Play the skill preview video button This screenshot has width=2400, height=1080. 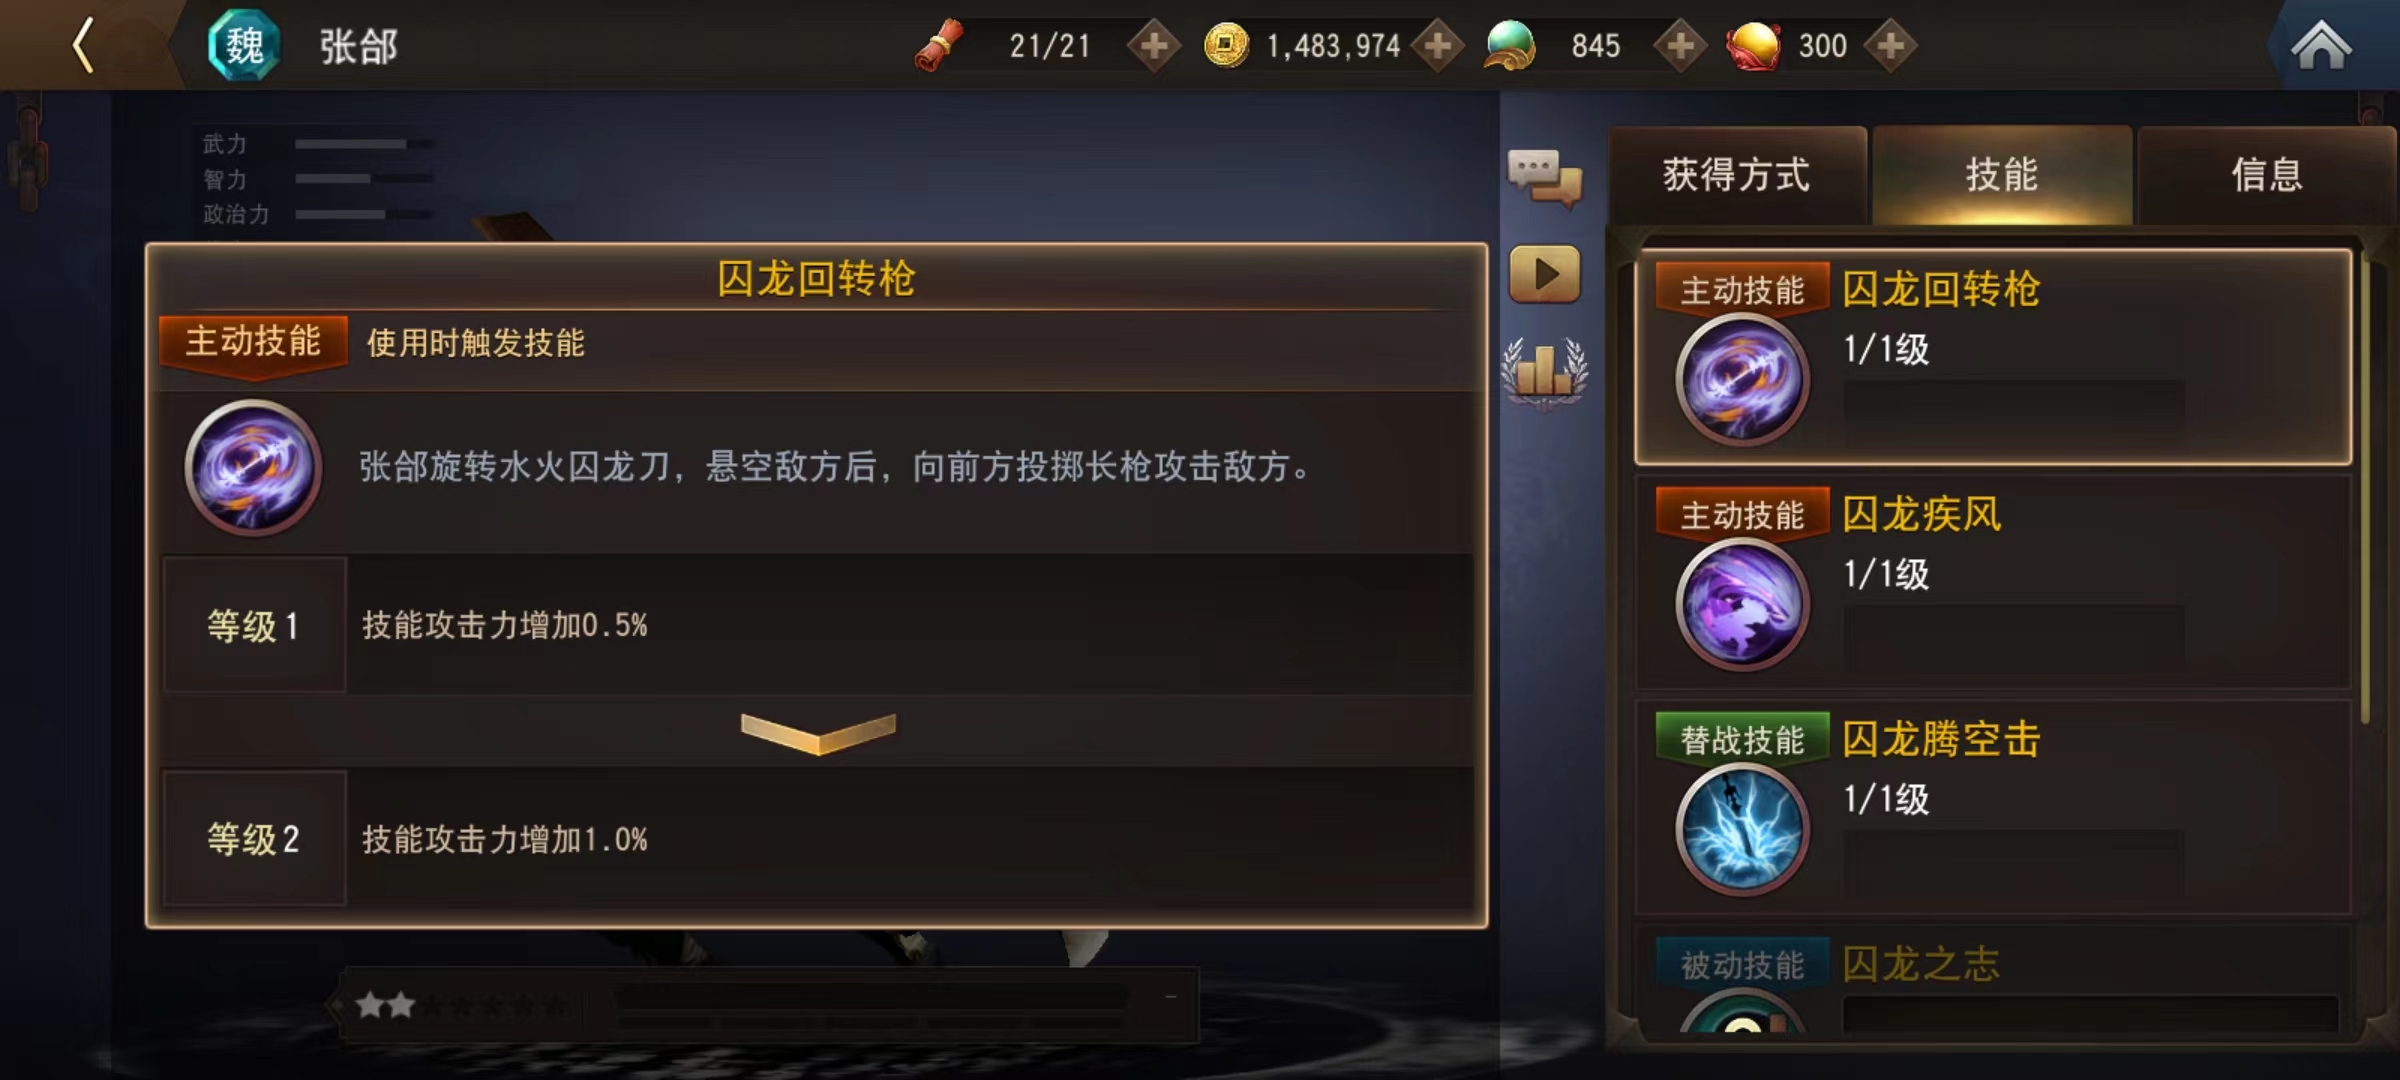(1545, 273)
